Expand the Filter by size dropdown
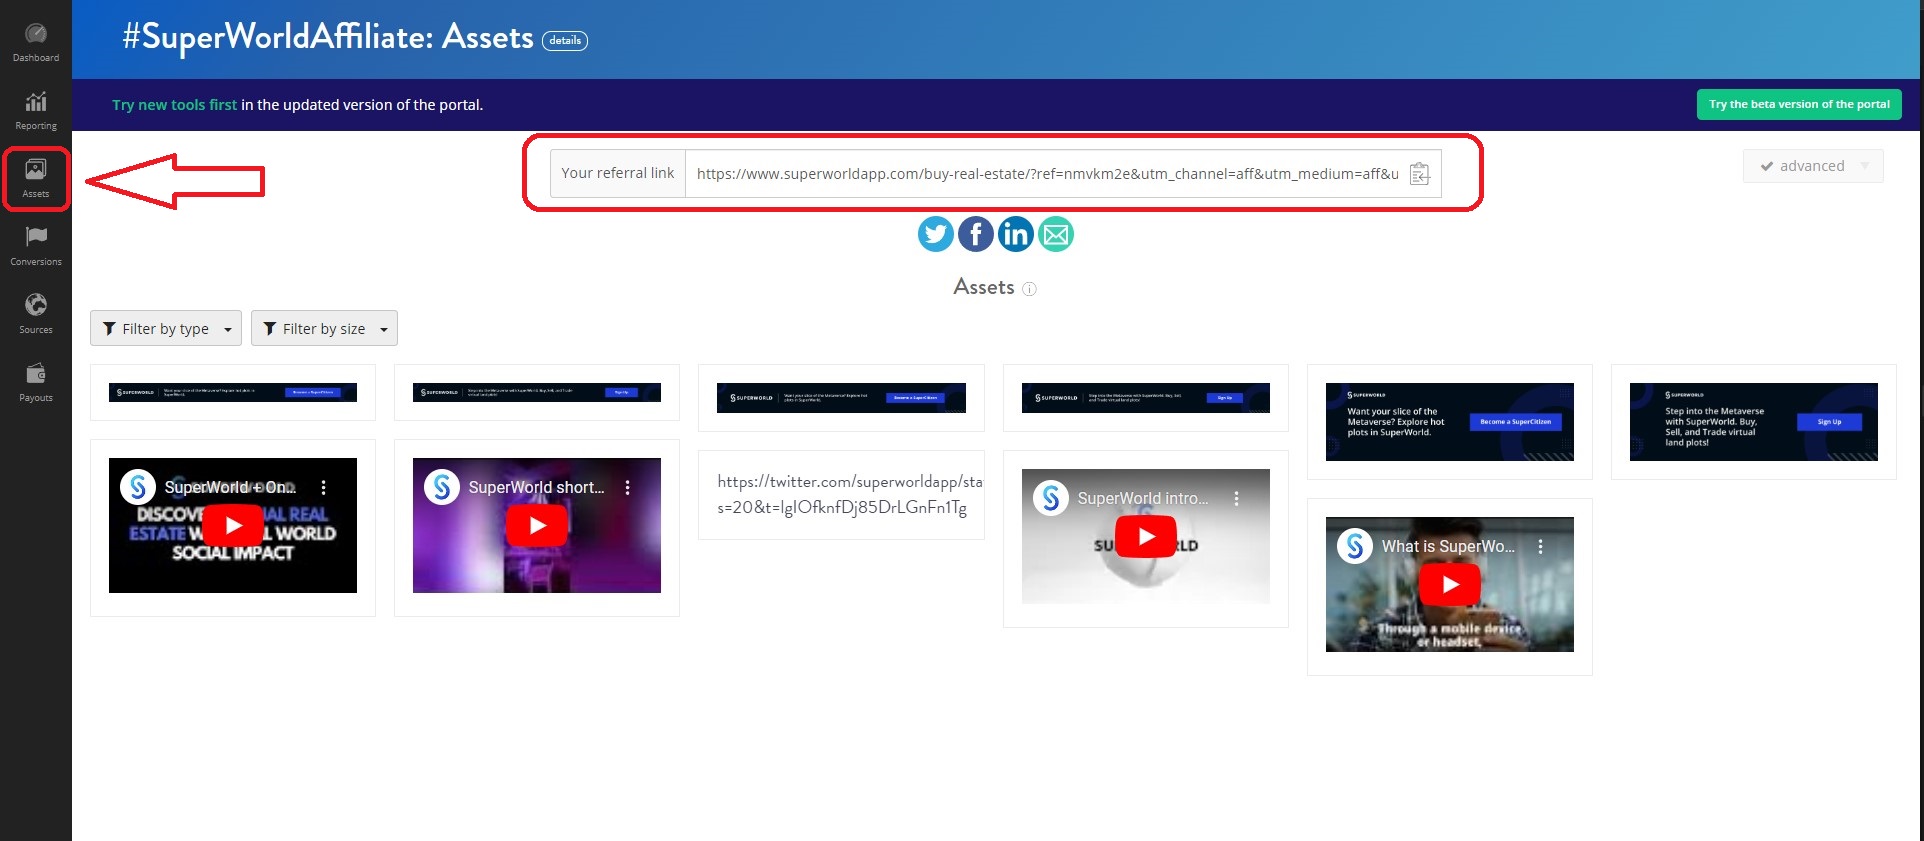The image size is (1924, 841). pyautogui.click(x=324, y=328)
